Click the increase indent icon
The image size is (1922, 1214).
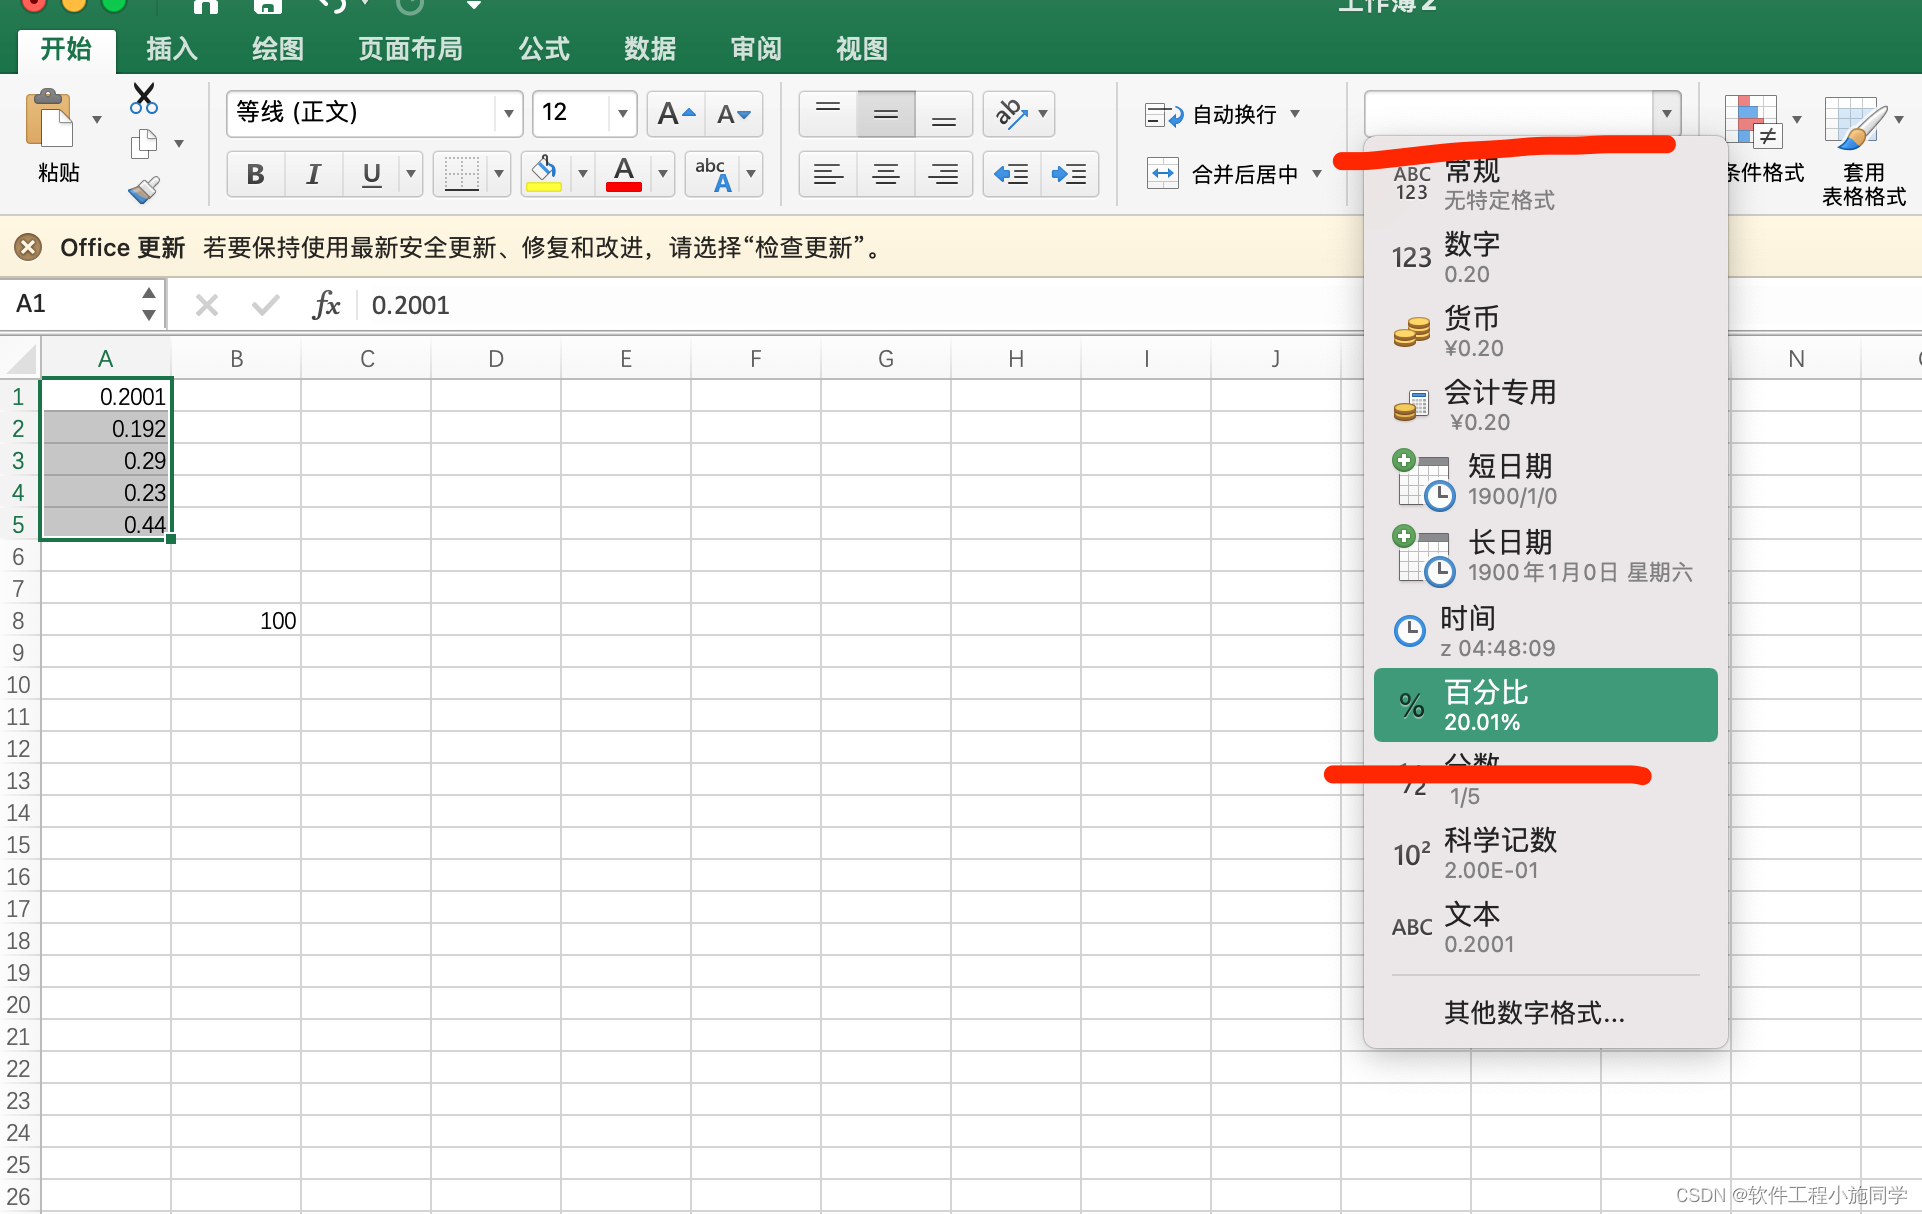(x=1069, y=175)
